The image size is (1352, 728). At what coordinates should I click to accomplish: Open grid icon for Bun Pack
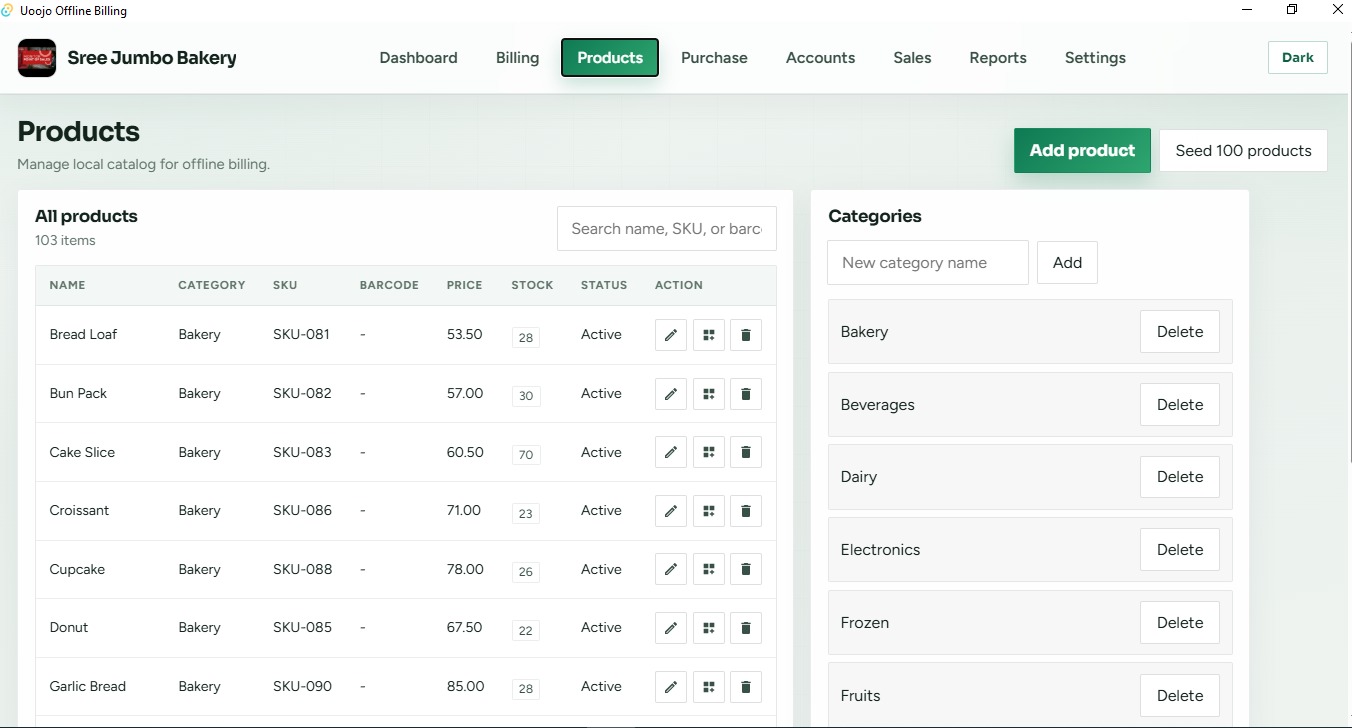(709, 394)
